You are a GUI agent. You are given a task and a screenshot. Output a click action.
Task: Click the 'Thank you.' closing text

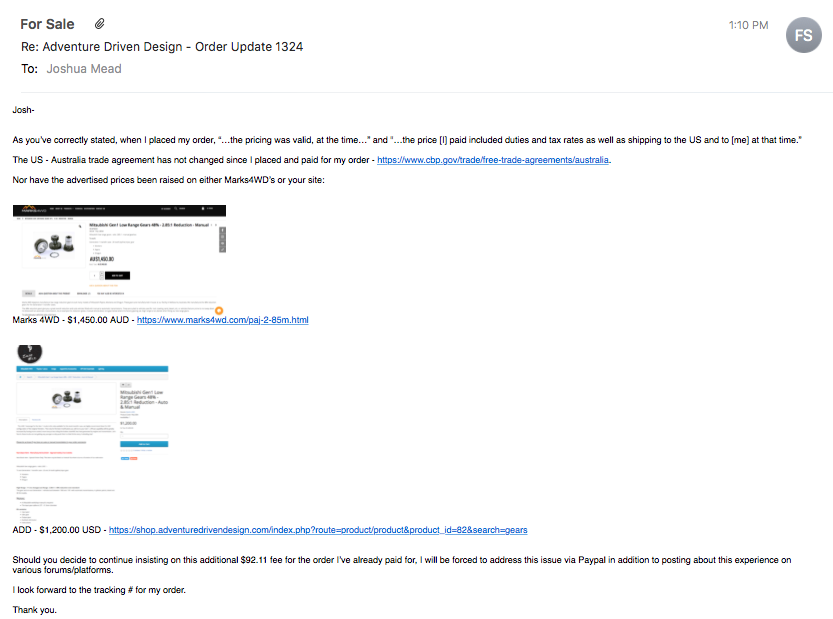pos(35,609)
